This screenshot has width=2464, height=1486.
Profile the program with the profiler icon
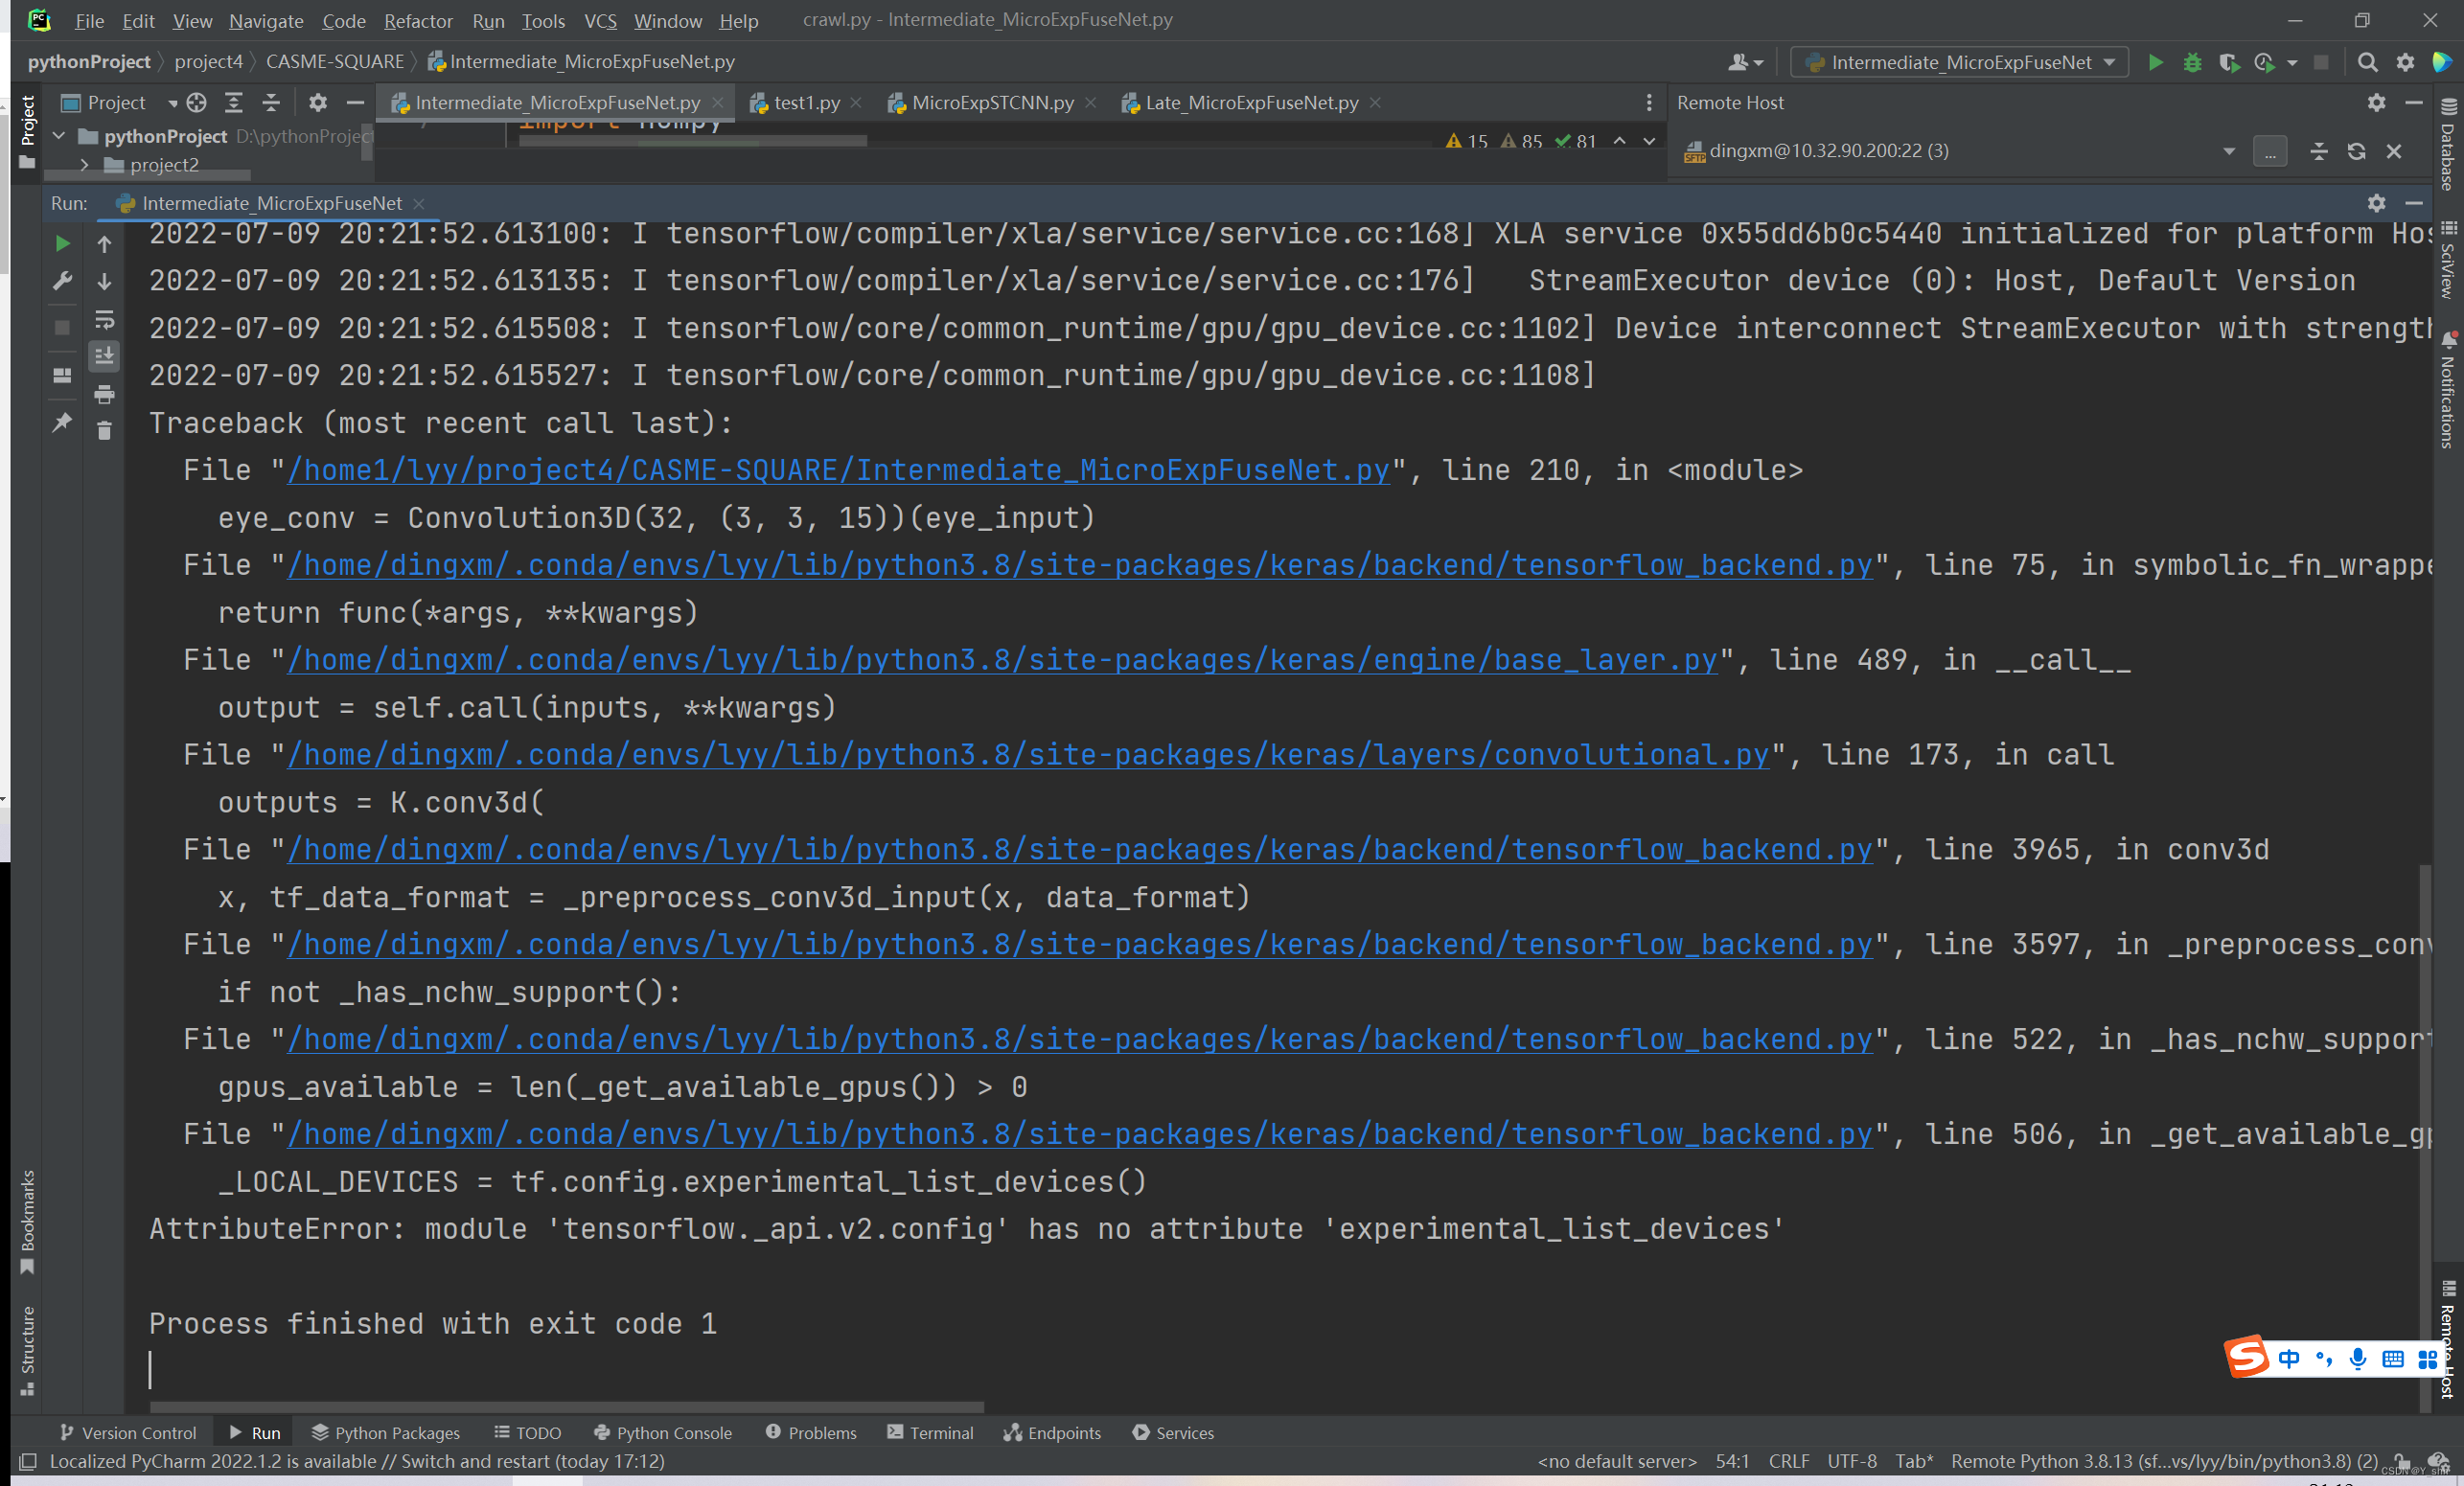tap(2266, 62)
